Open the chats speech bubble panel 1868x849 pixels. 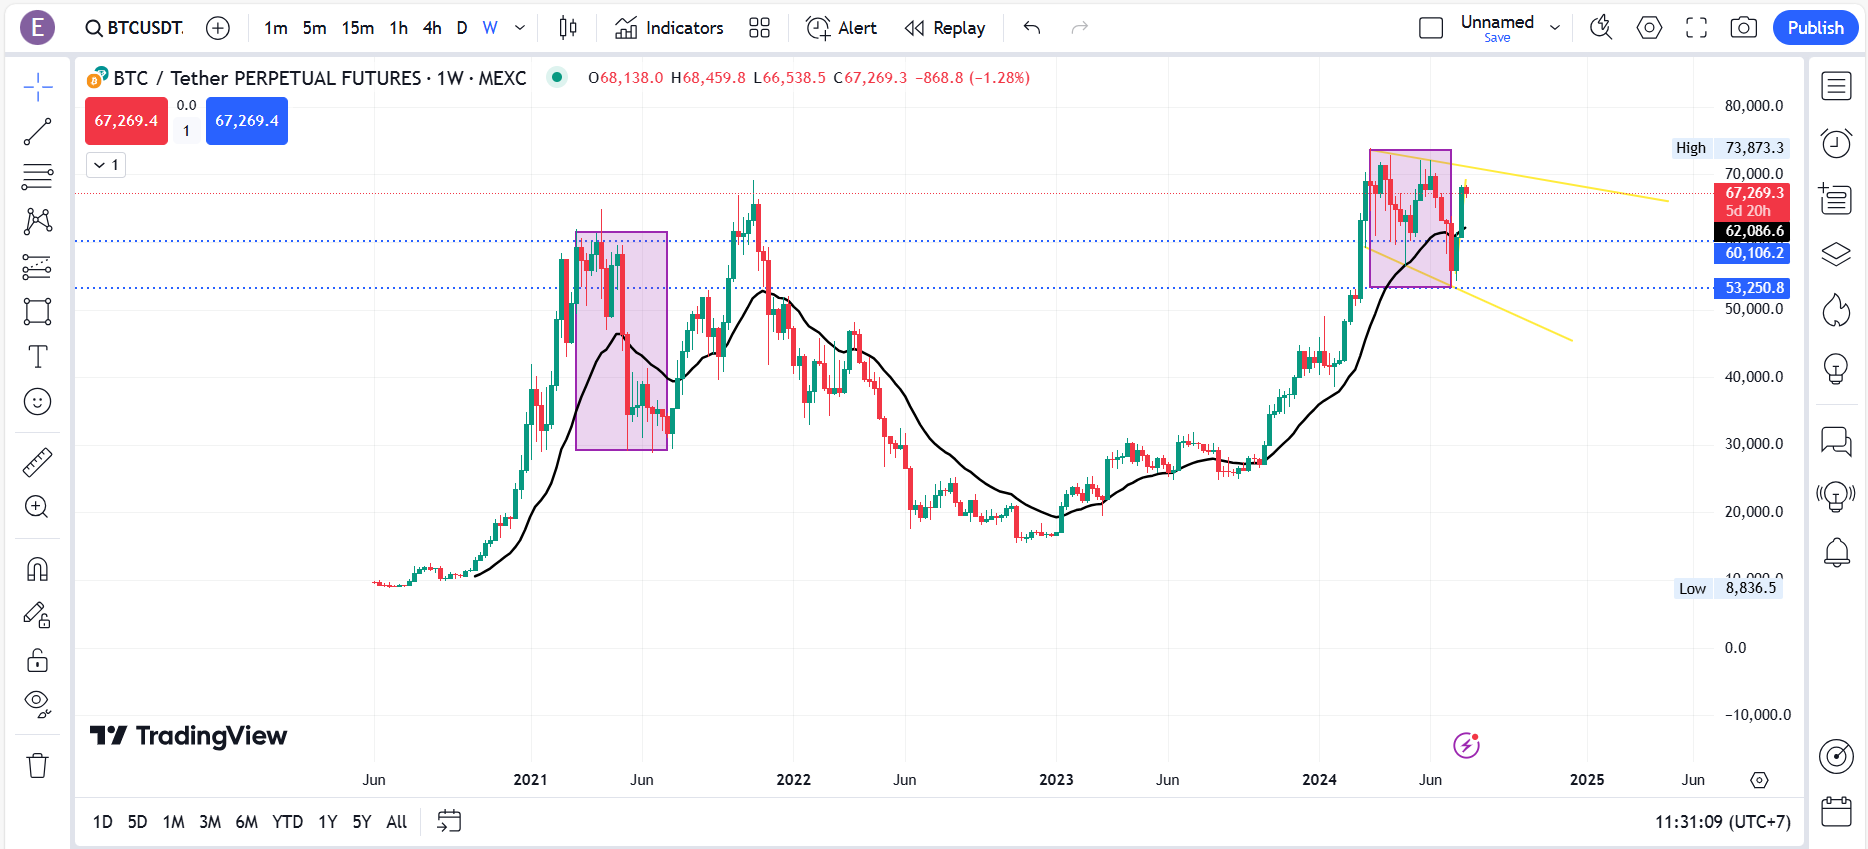tap(1836, 440)
